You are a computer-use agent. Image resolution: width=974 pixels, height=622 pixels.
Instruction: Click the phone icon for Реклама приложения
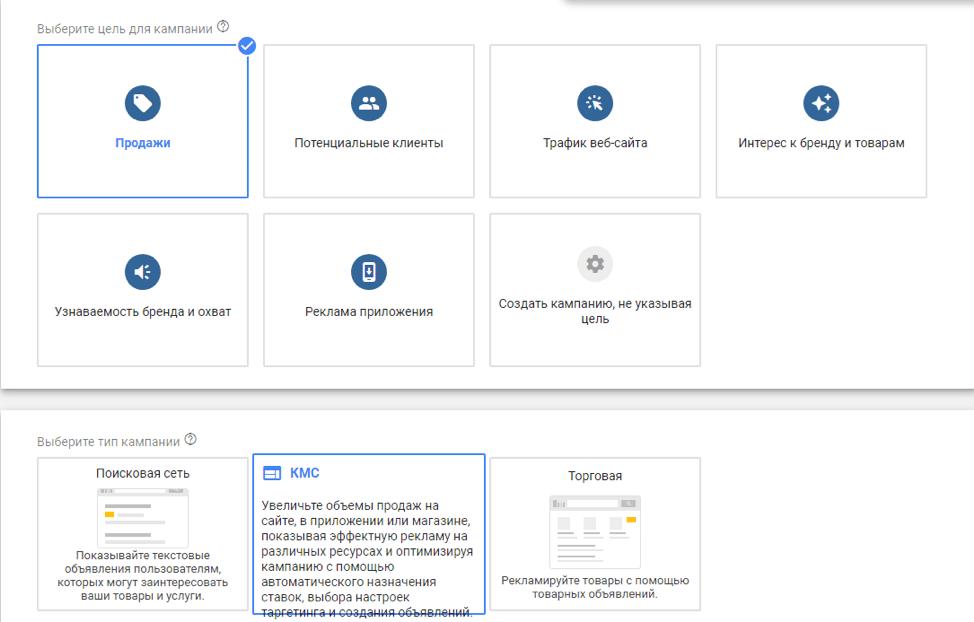(x=368, y=271)
